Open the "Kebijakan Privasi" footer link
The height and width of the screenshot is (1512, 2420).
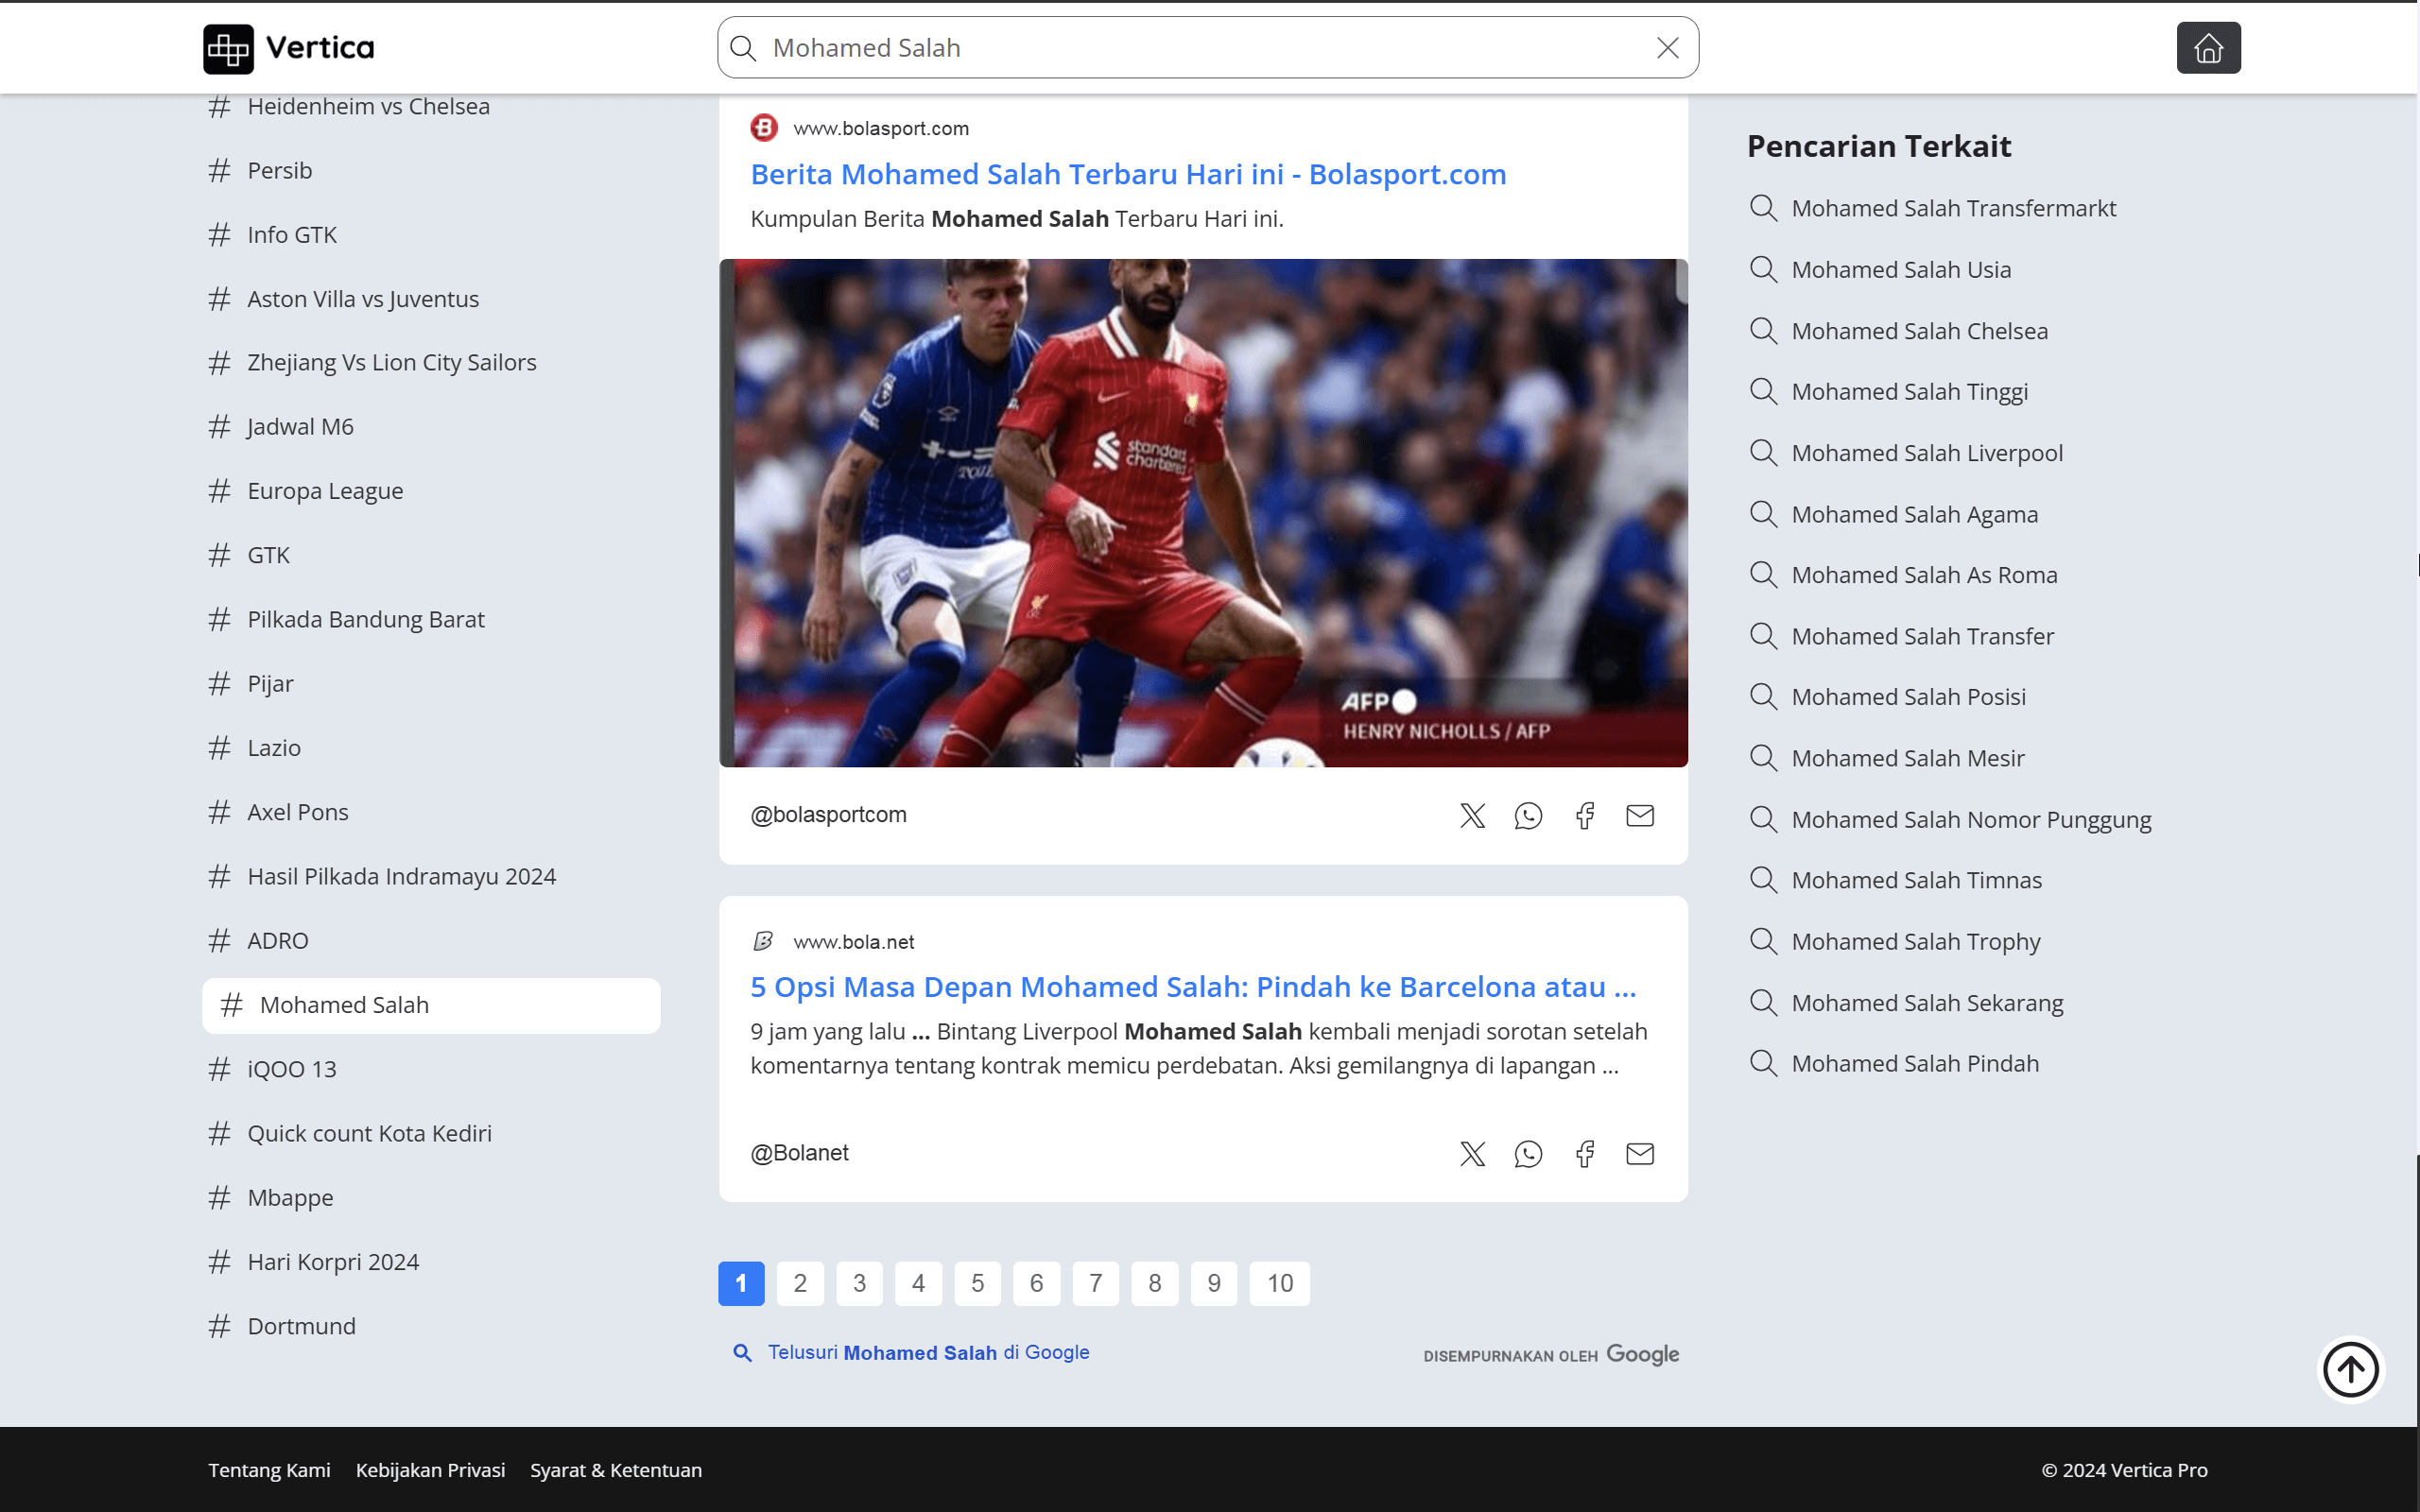point(430,1469)
